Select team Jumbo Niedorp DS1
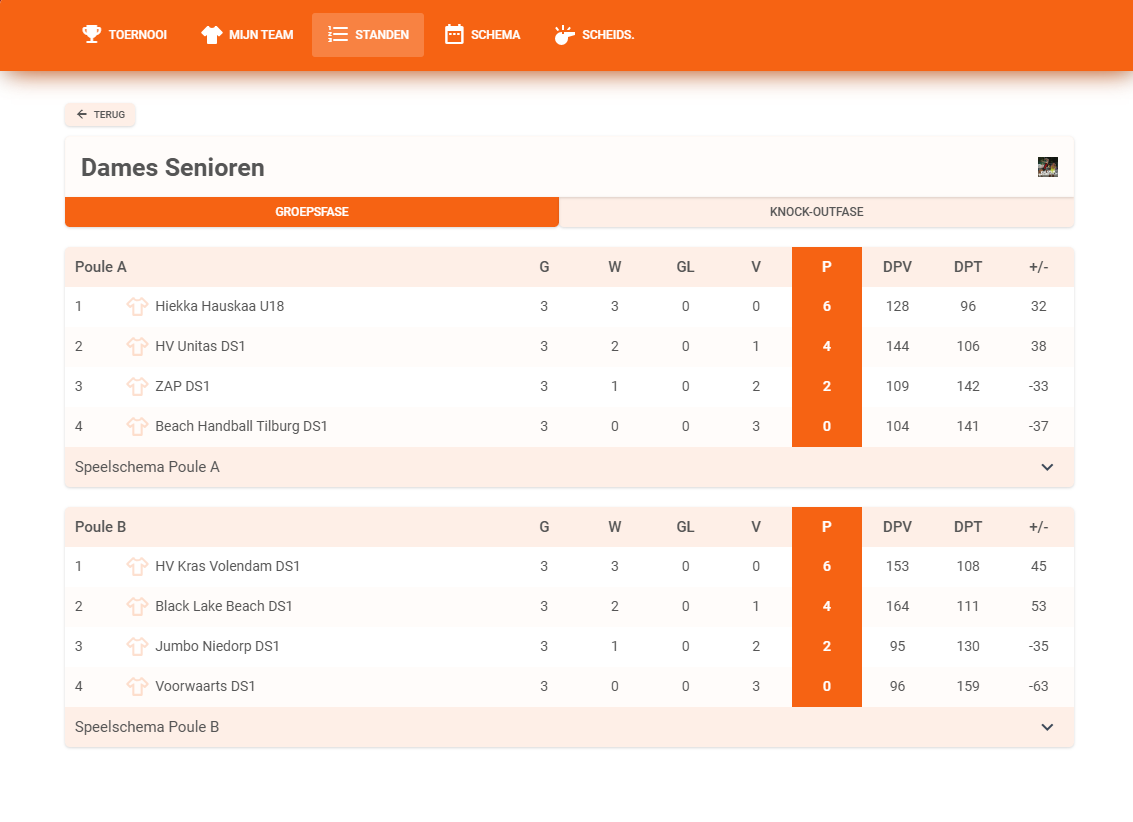Screen dimensions: 1133x822 coord(217,646)
